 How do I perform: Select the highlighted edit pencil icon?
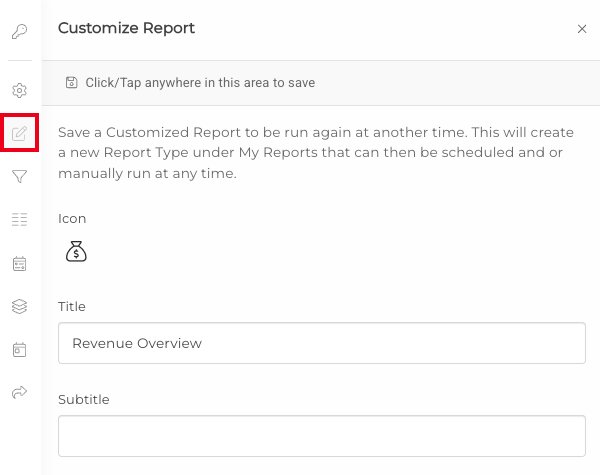click(x=19, y=133)
